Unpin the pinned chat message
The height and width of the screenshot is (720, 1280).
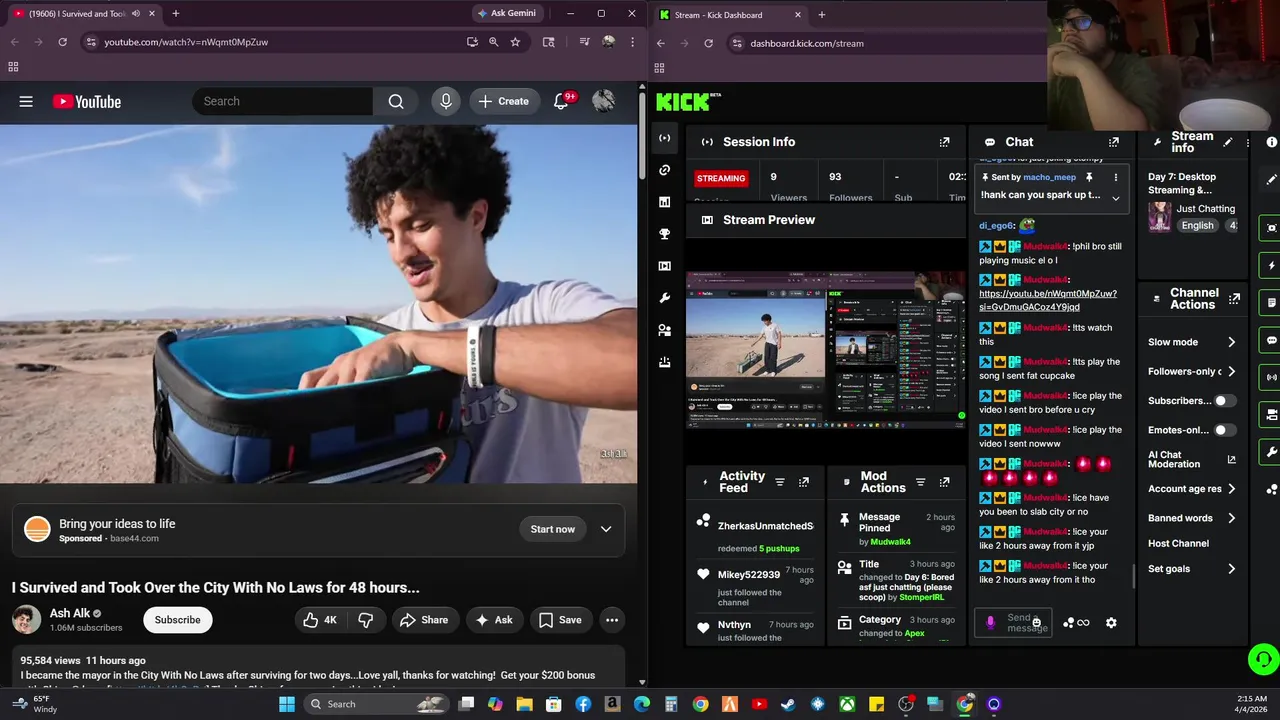1089,177
